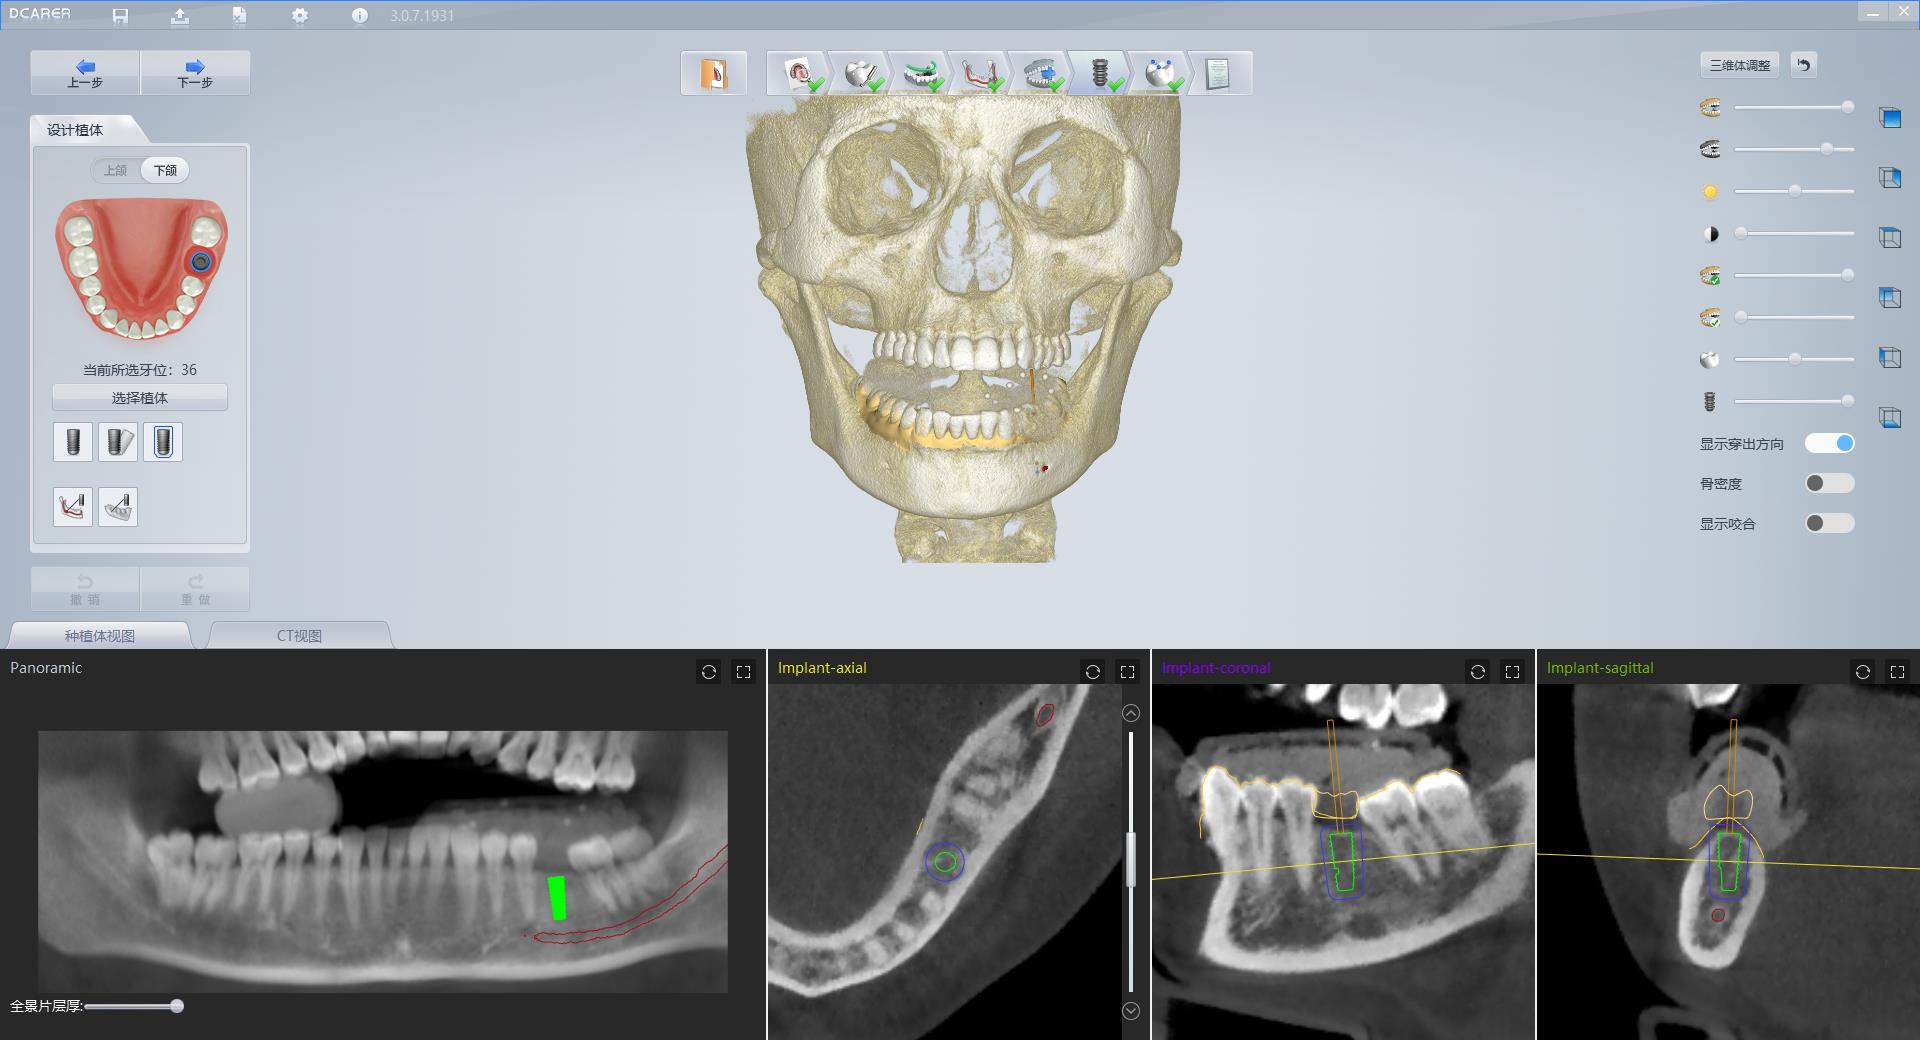Click the save disk icon in title bar

[120, 16]
